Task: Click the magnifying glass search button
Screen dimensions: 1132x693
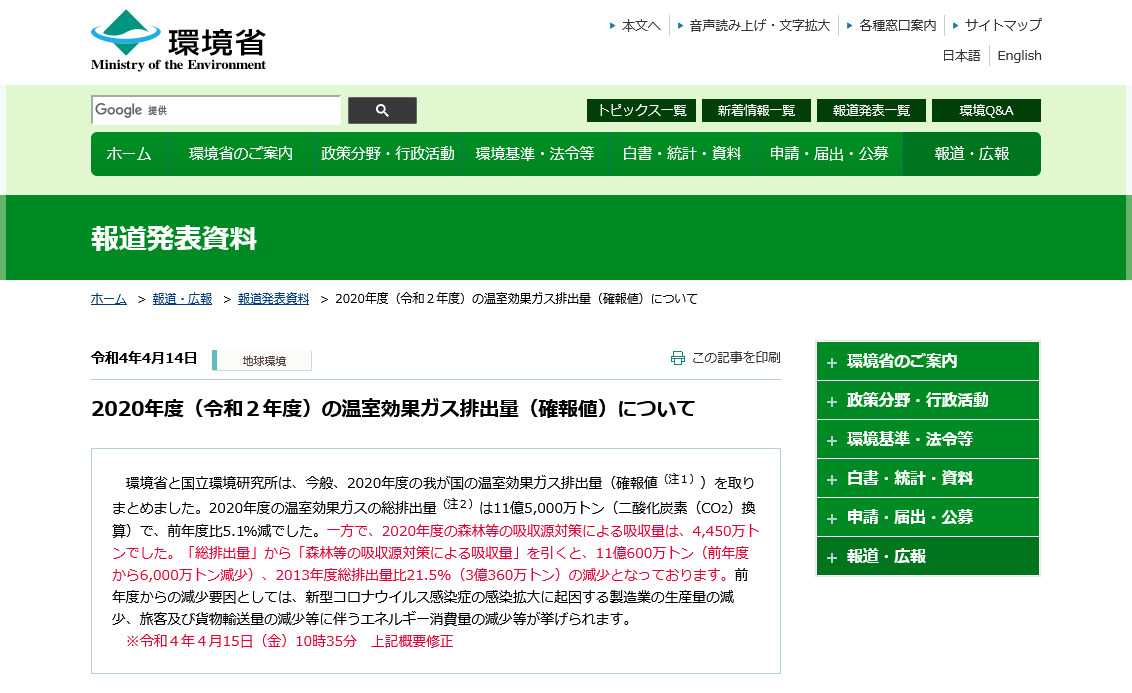Action: coord(382,110)
